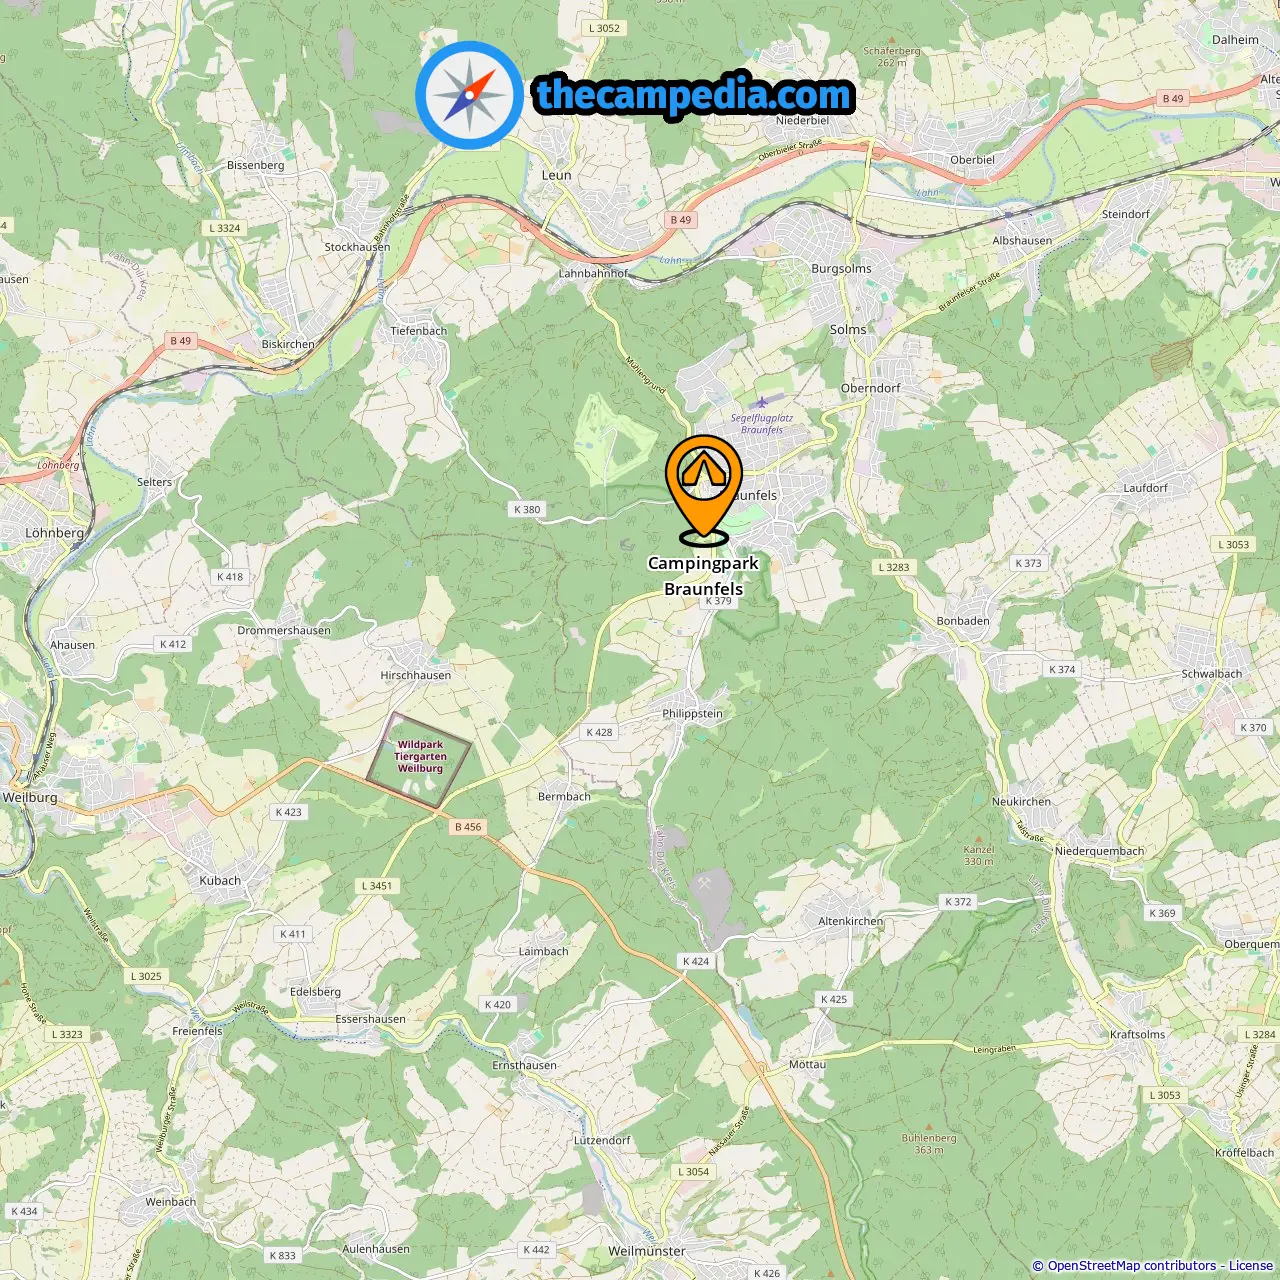Click the K 380 road shield

[x=527, y=509]
